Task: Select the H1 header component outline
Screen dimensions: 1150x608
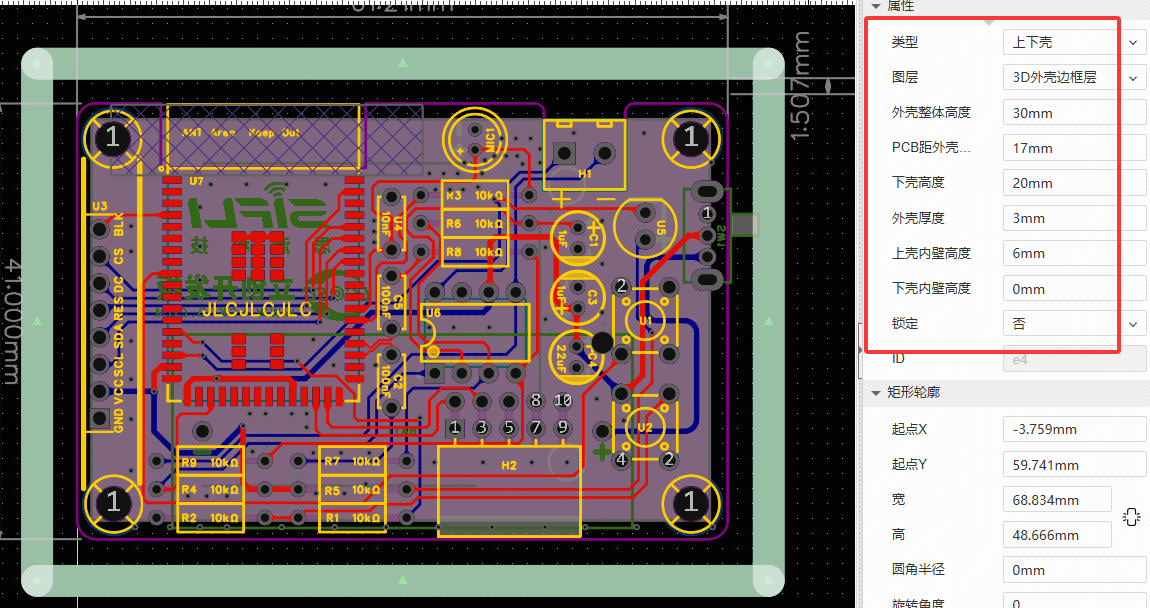Action: [x=584, y=154]
